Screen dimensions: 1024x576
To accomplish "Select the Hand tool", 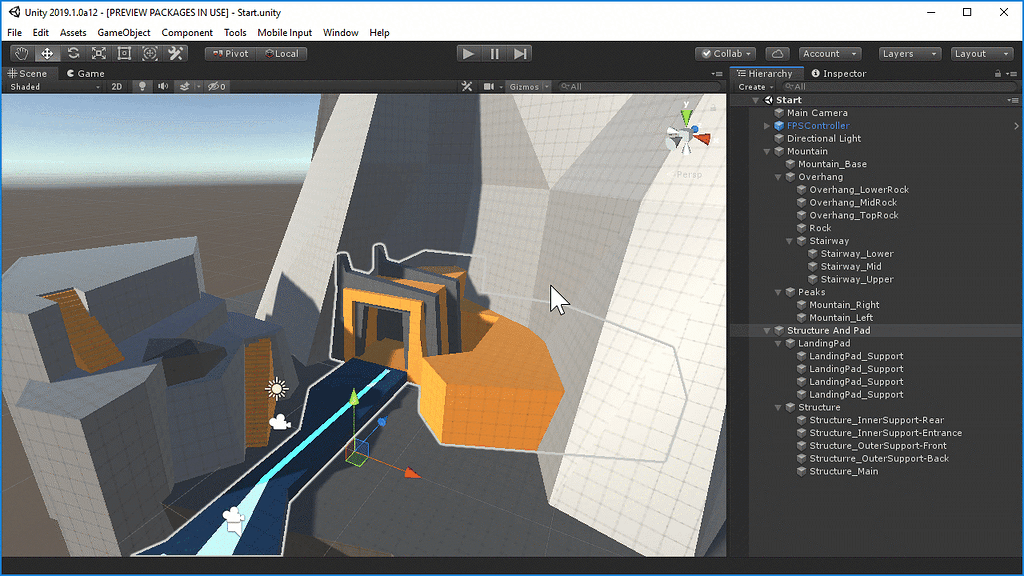I will [x=22, y=54].
